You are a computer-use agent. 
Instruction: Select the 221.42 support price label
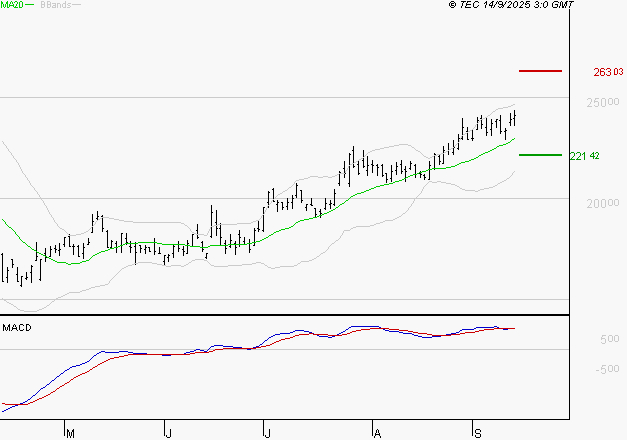tap(584, 156)
